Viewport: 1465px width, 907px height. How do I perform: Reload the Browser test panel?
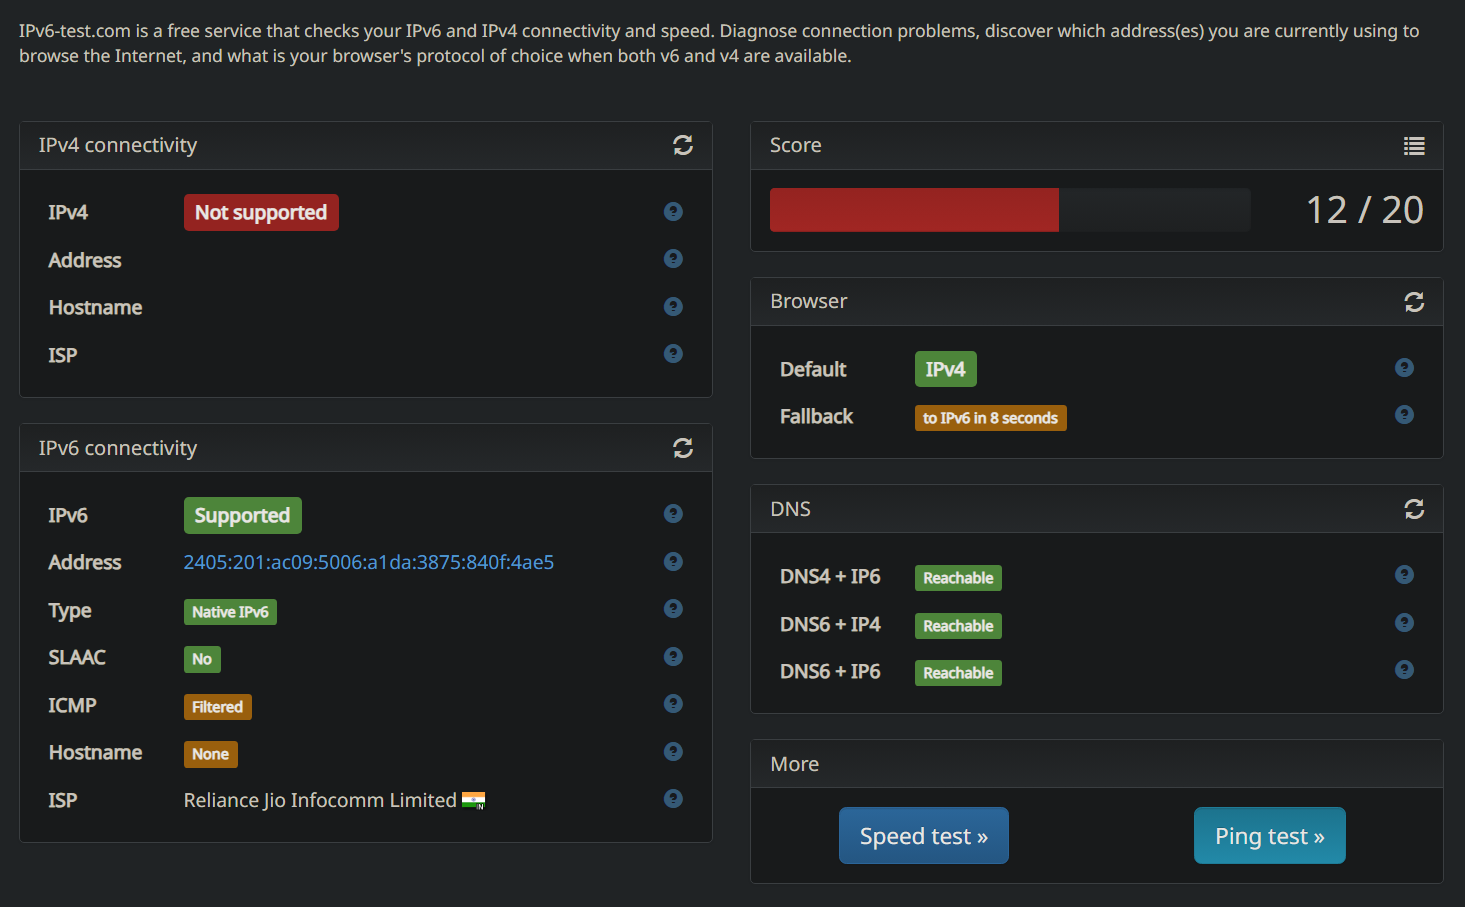click(x=1414, y=302)
